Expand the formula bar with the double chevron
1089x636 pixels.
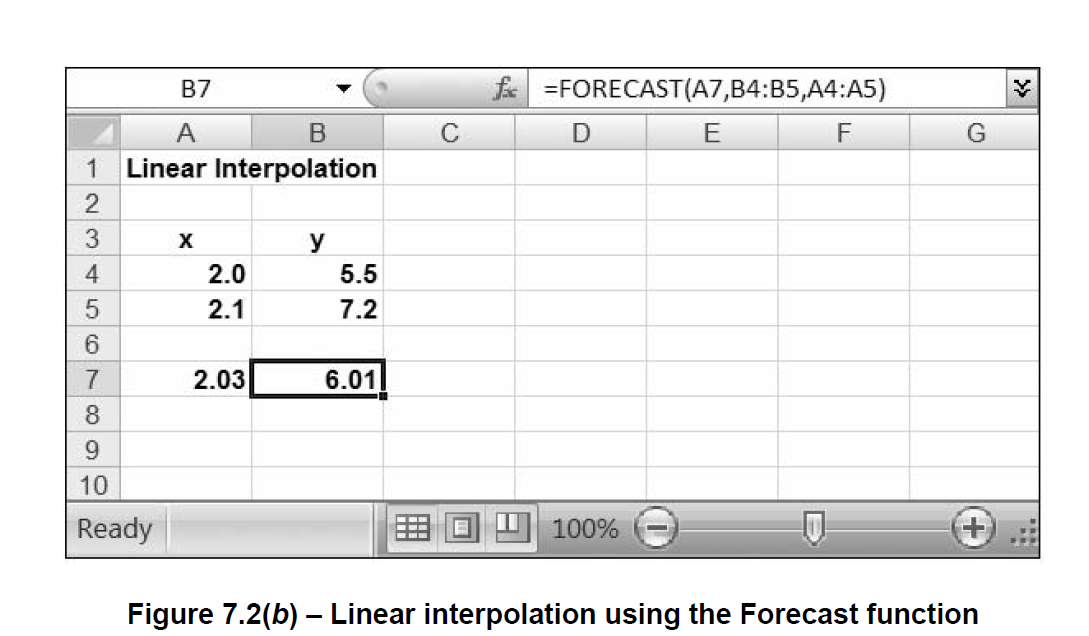[x=1022, y=88]
